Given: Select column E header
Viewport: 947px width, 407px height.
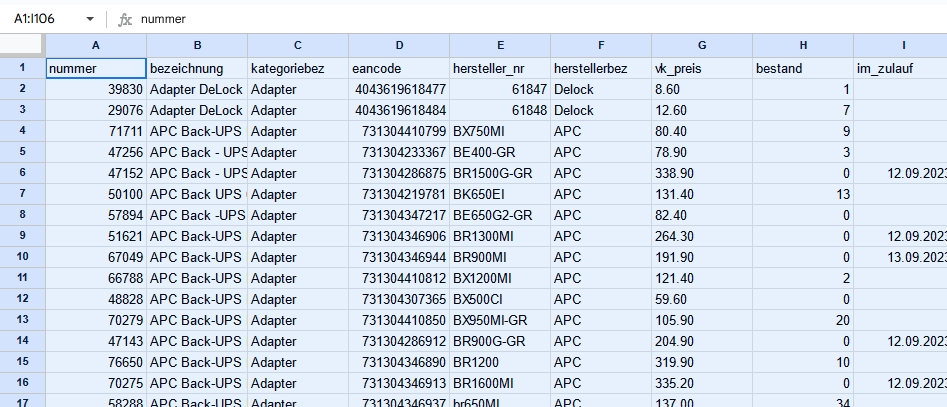Looking at the screenshot, I should pyautogui.click(x=499, y=45).
